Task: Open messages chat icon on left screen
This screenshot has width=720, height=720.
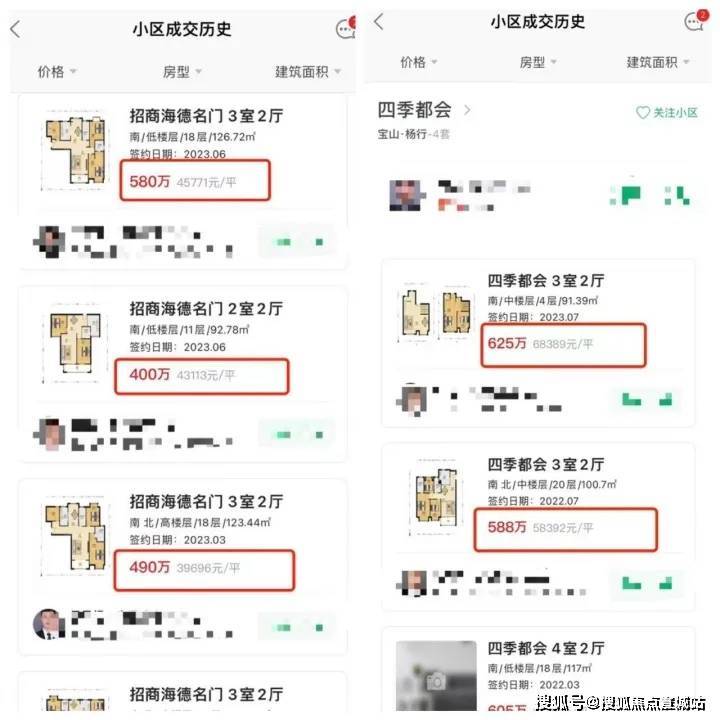Action: 345,28
